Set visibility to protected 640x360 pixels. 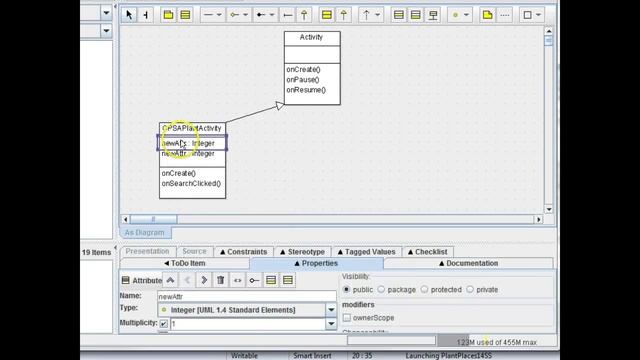pos(424,289)
